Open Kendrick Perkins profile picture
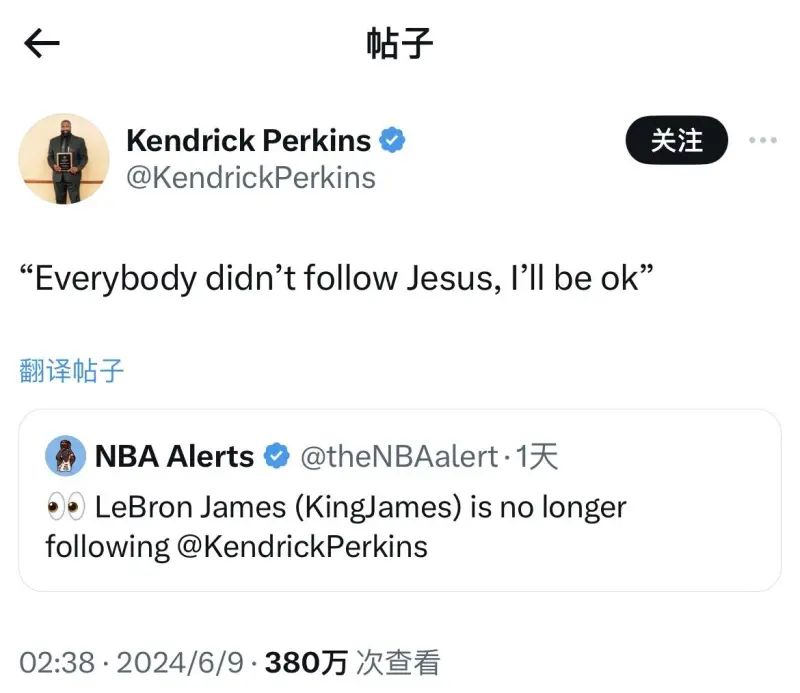800x693 pixels. click(64, 159)
